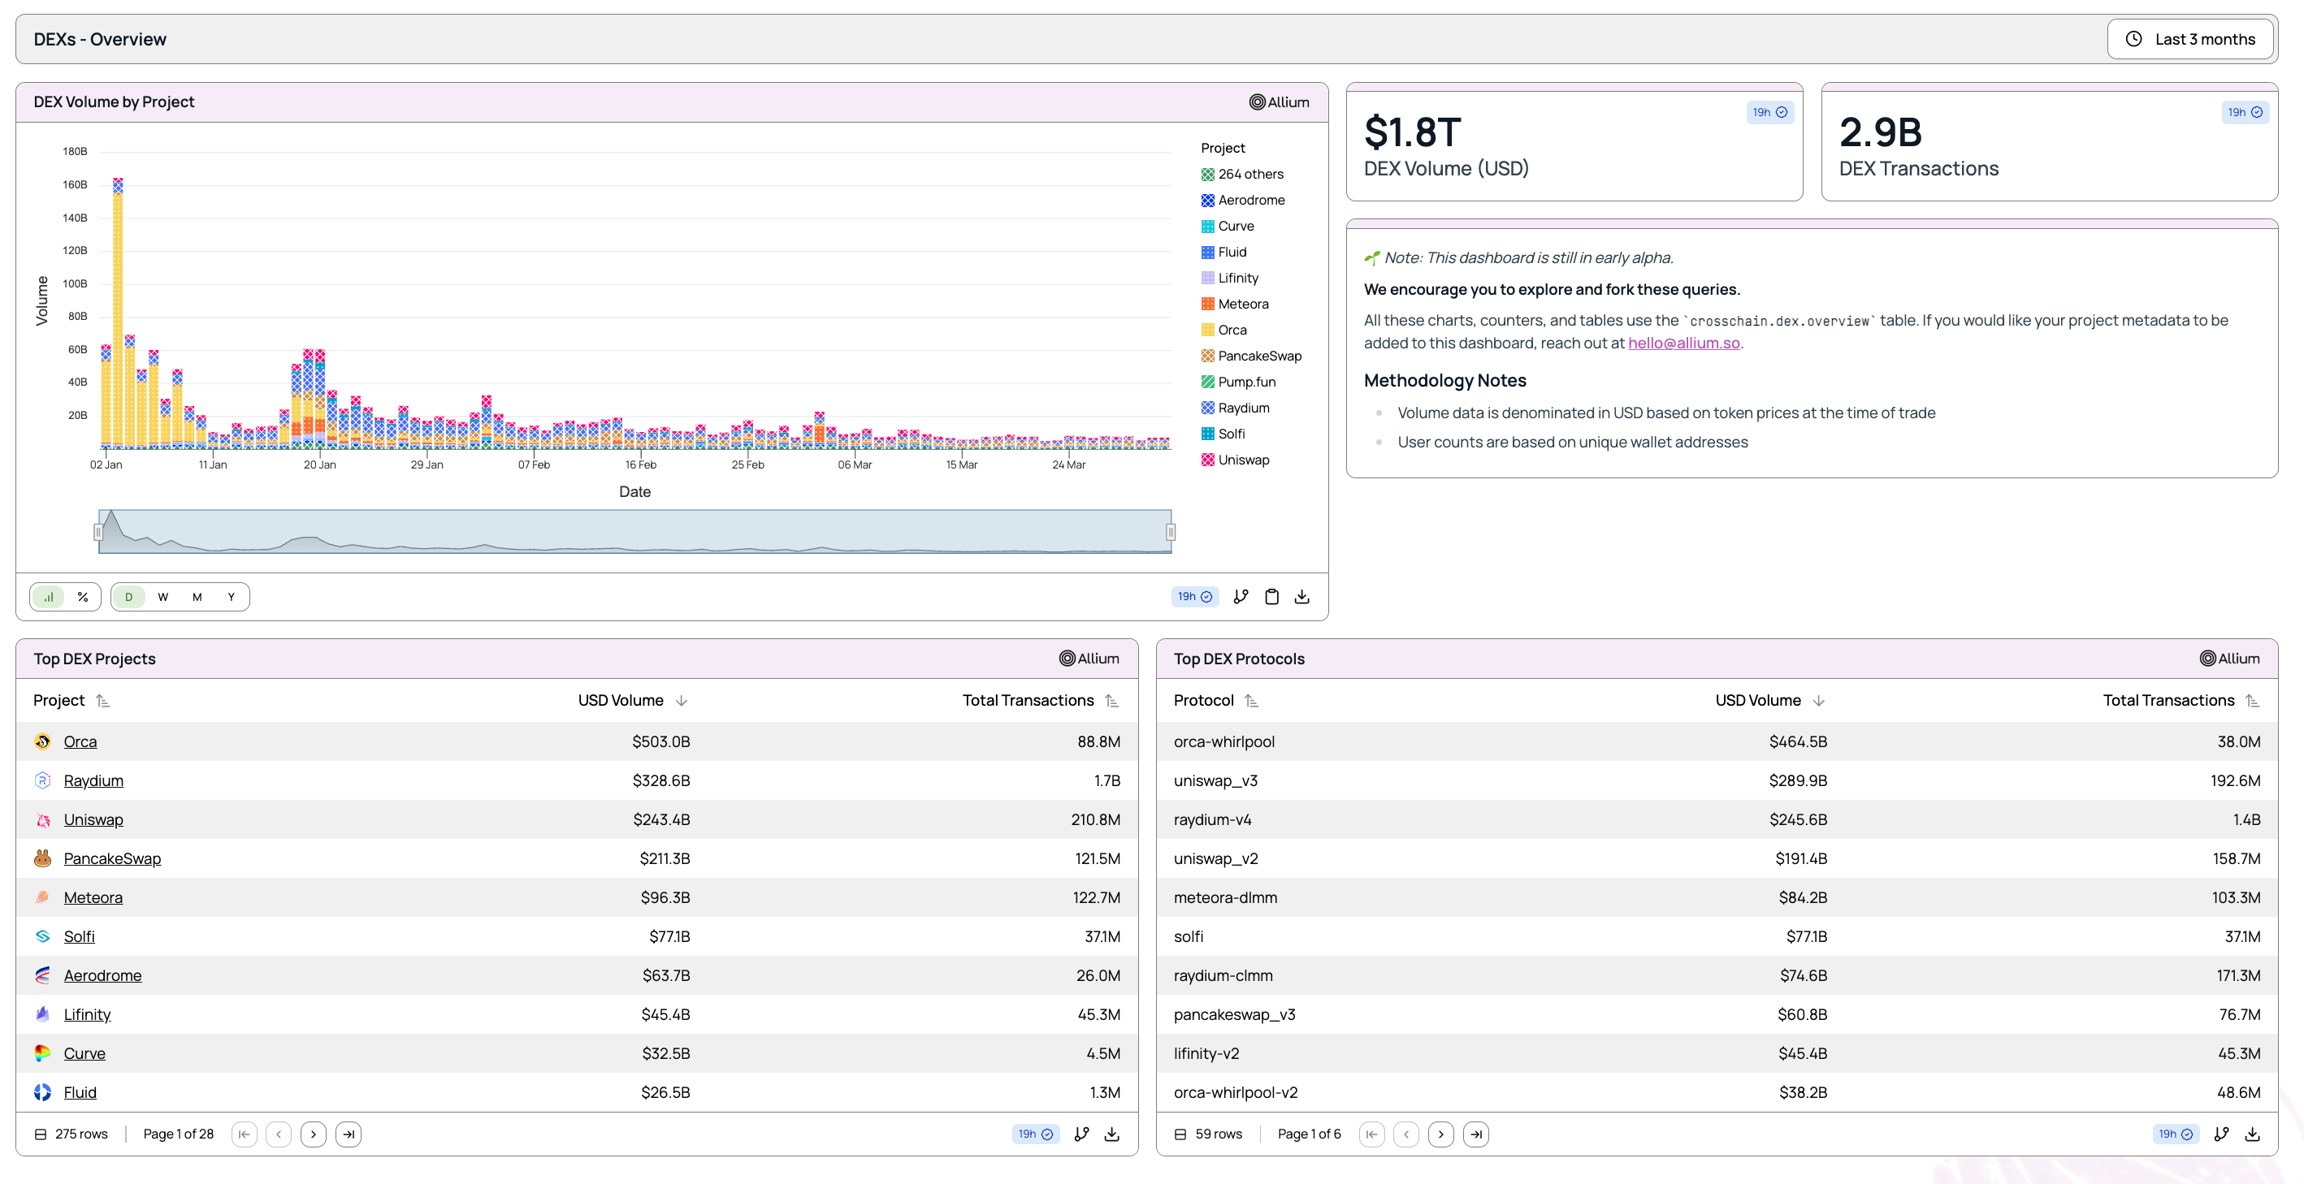Open the hello@allium.so email link

coord(1684,343)
